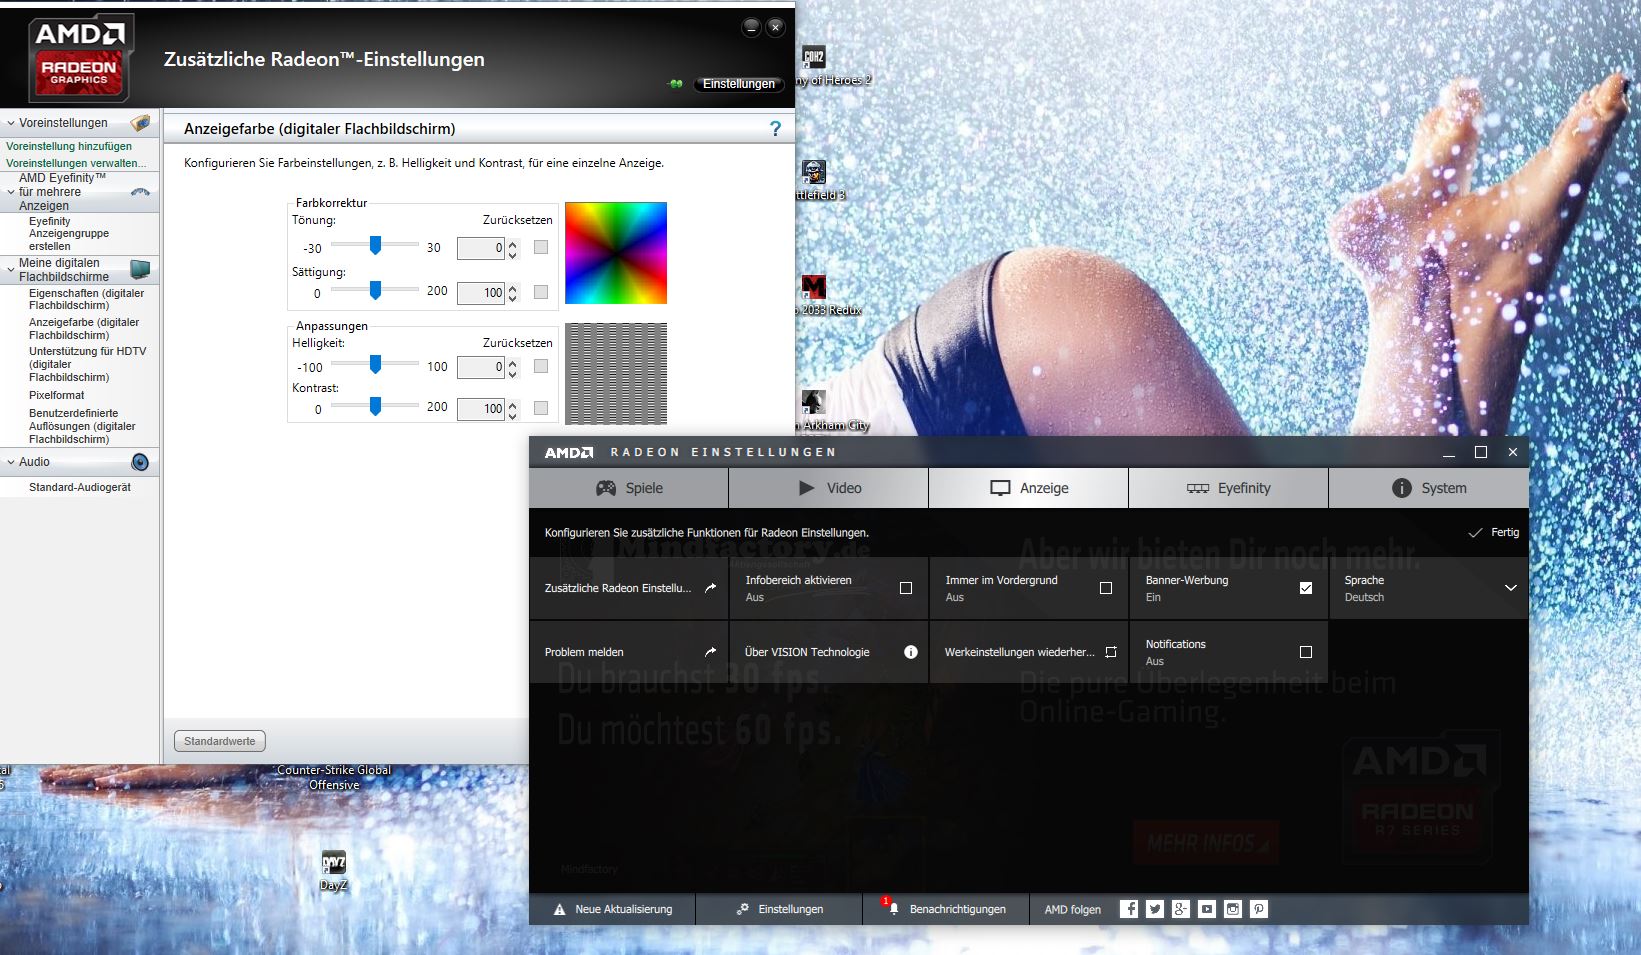Select the Batman Arkham City desktop icon
Screen dimensions: 1641x955
814,402
